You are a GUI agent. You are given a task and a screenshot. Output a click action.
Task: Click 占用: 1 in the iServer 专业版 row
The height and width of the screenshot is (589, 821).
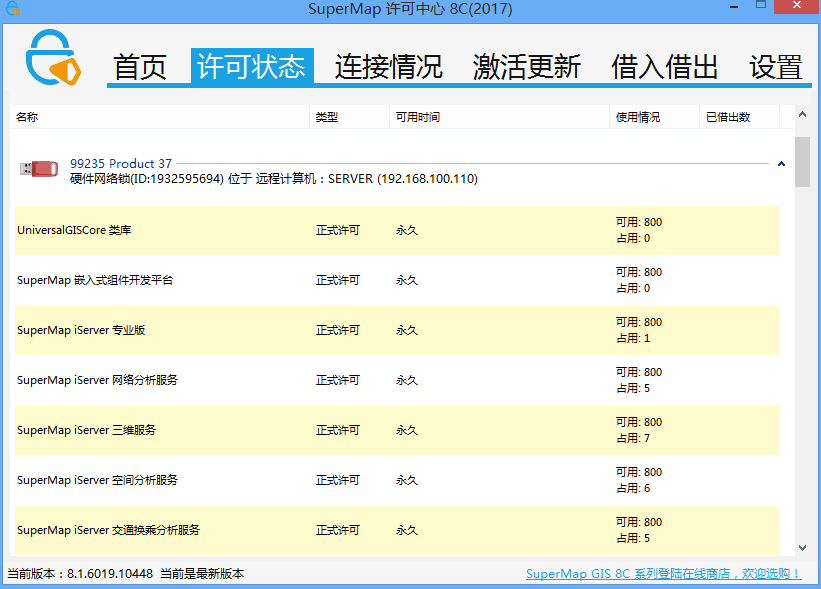pyautogui.click(x=633, y=338)
